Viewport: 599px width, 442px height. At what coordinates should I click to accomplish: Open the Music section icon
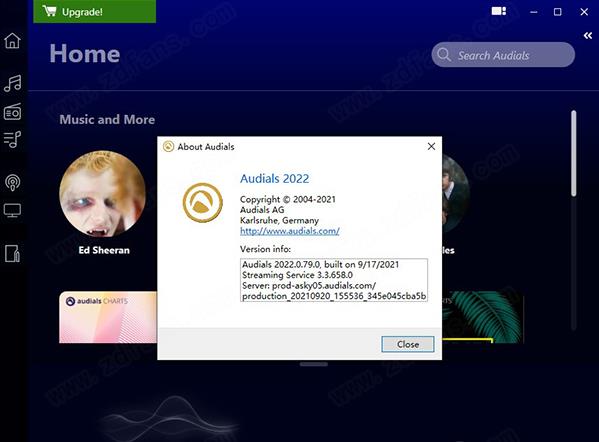pos(13,83)
